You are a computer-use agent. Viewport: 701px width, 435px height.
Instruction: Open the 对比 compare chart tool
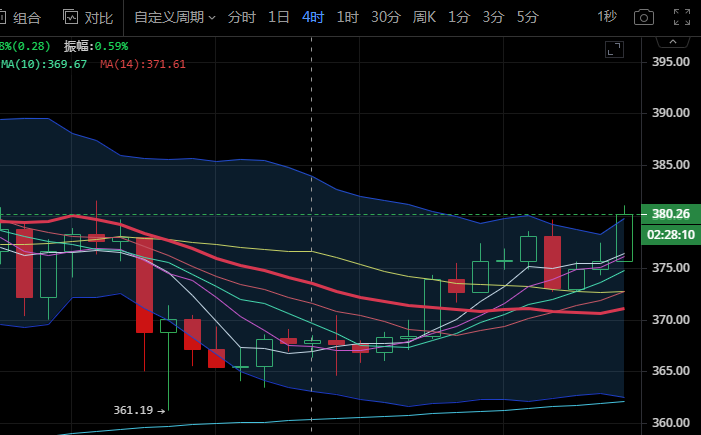tap(88, 17)
